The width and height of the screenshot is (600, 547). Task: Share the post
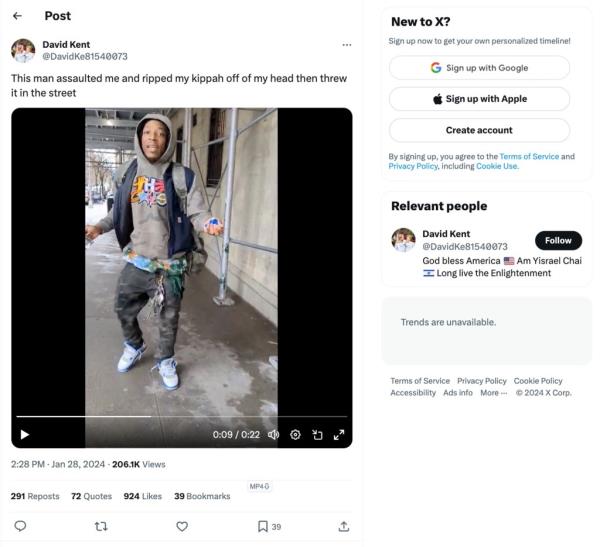[x=344, y=526]
